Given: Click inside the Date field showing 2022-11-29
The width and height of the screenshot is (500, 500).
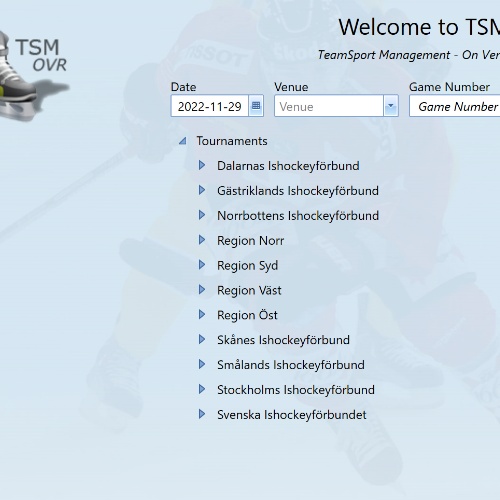Looking at the screenshot, I should click(210, 106).
